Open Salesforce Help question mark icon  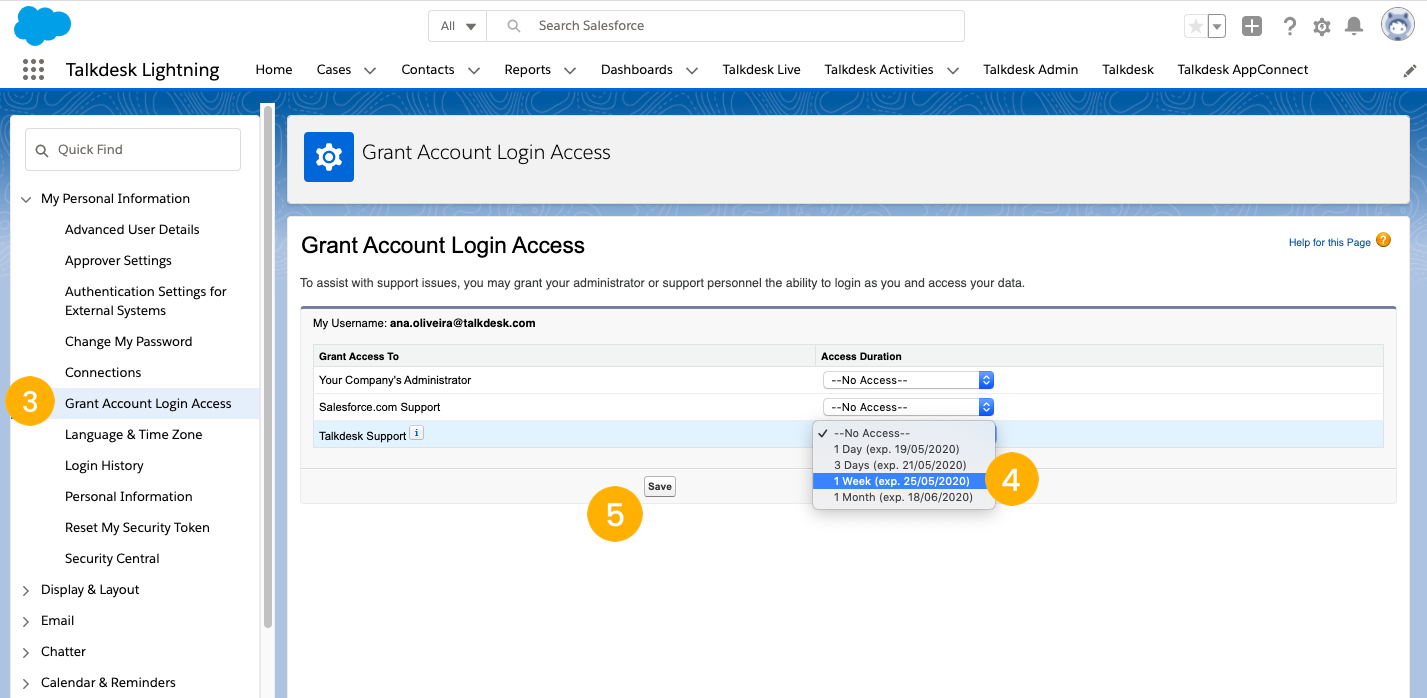pyautogui.click(x=1289, y=26)
